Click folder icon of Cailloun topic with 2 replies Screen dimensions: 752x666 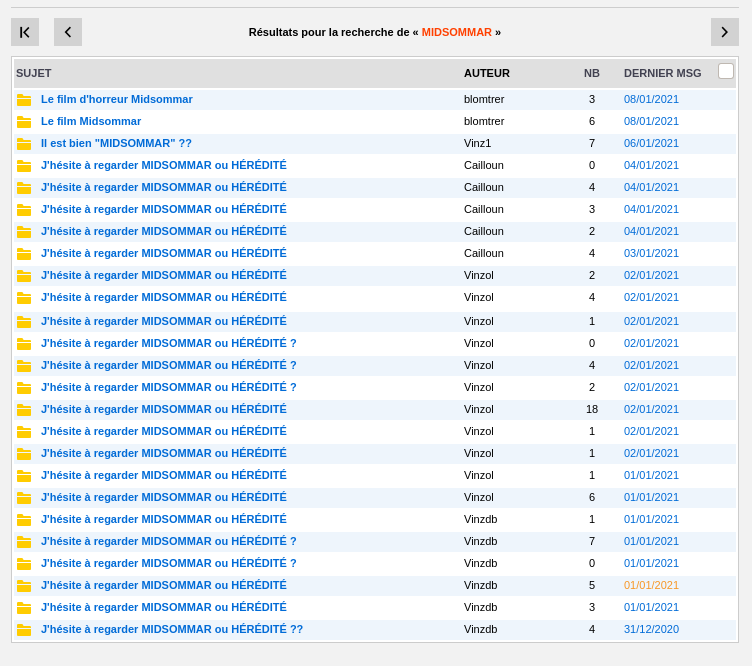(x=24, y=232)
